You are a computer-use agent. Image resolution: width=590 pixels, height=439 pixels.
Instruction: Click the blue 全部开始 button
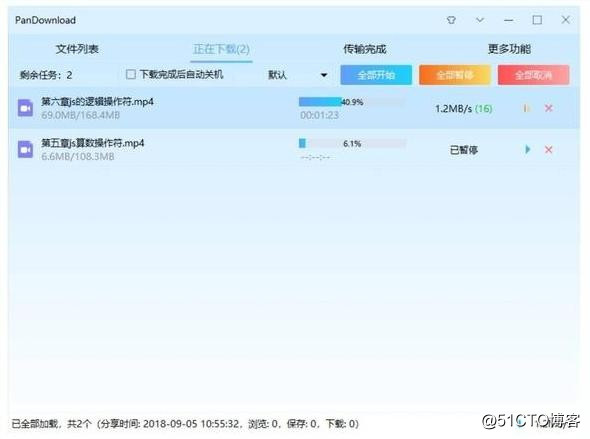(x=376, y=75)
